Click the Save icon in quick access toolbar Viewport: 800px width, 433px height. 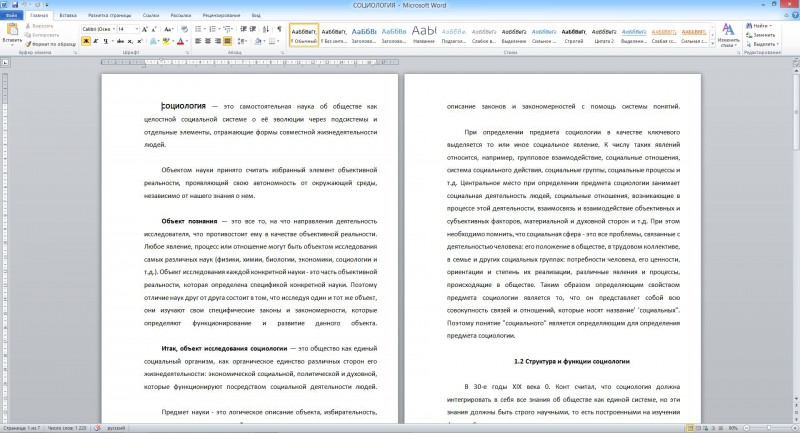click(14, 5)
